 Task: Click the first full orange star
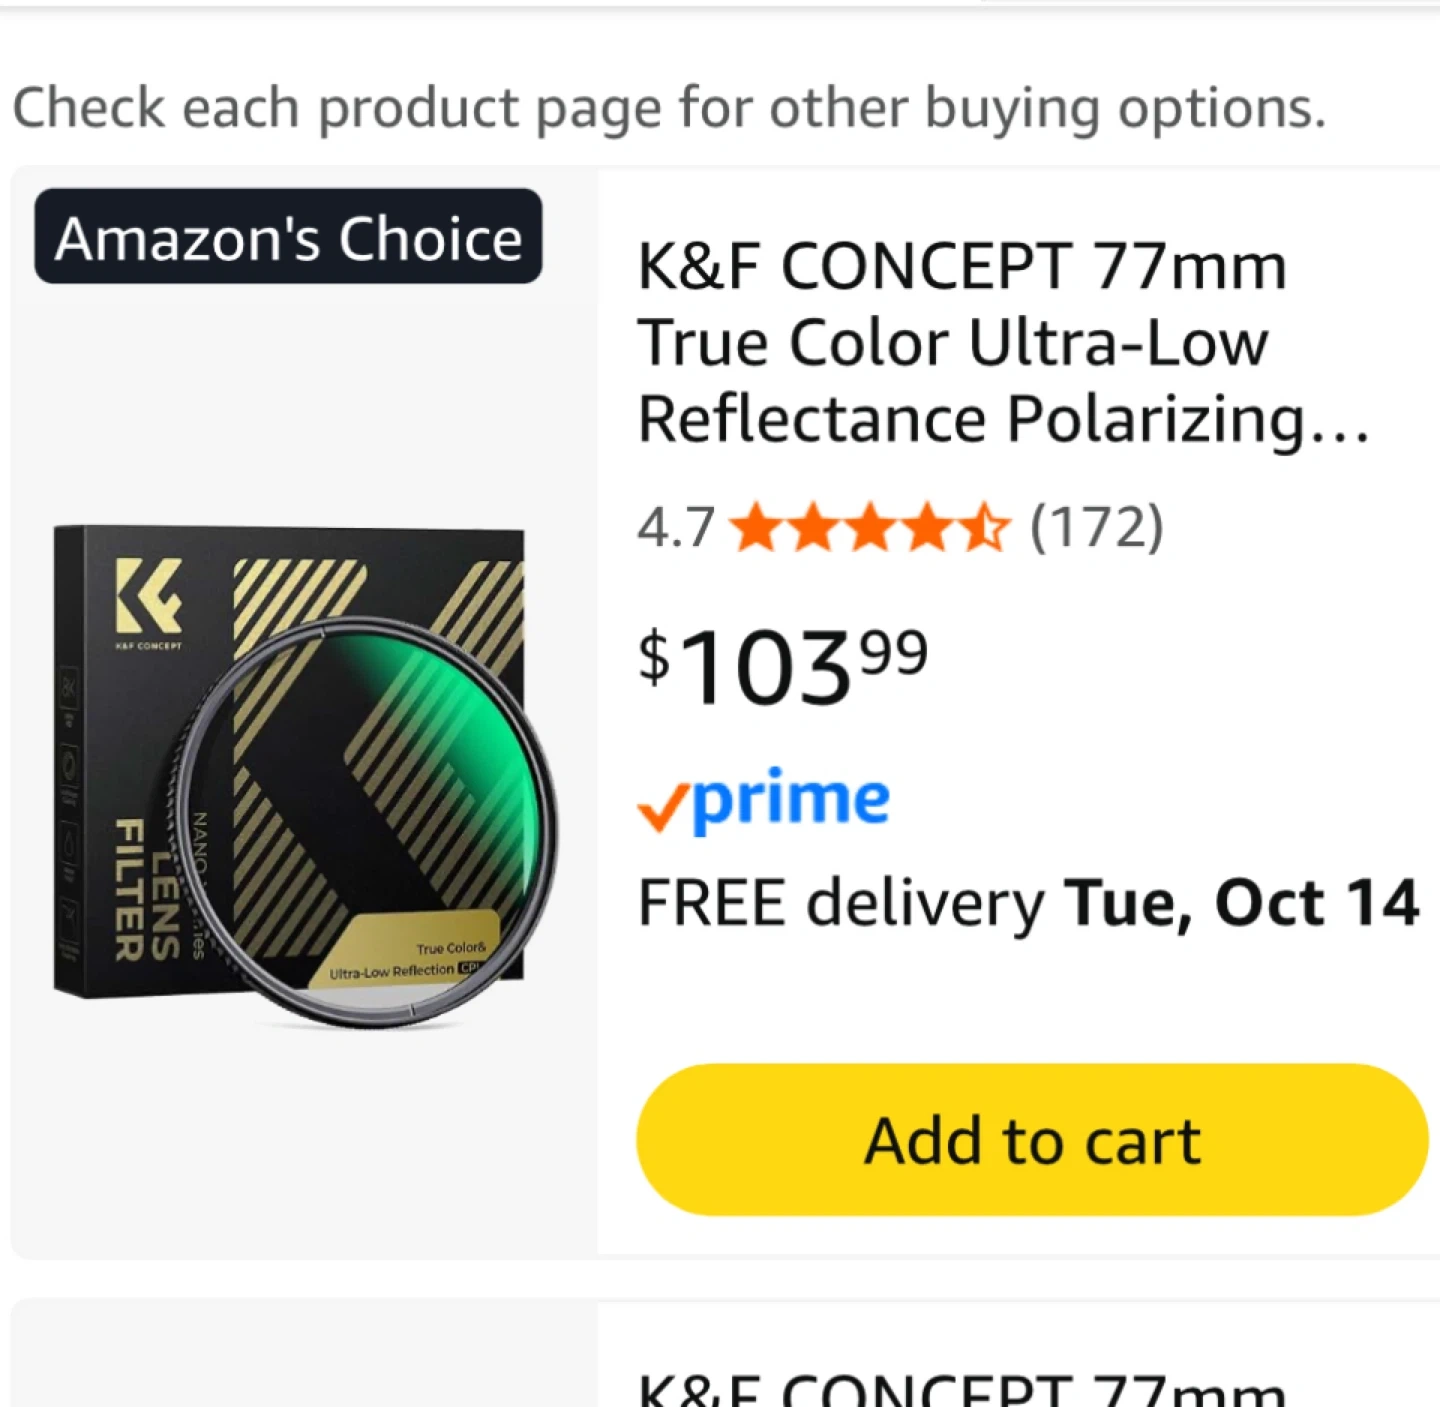tap(756, 528)
